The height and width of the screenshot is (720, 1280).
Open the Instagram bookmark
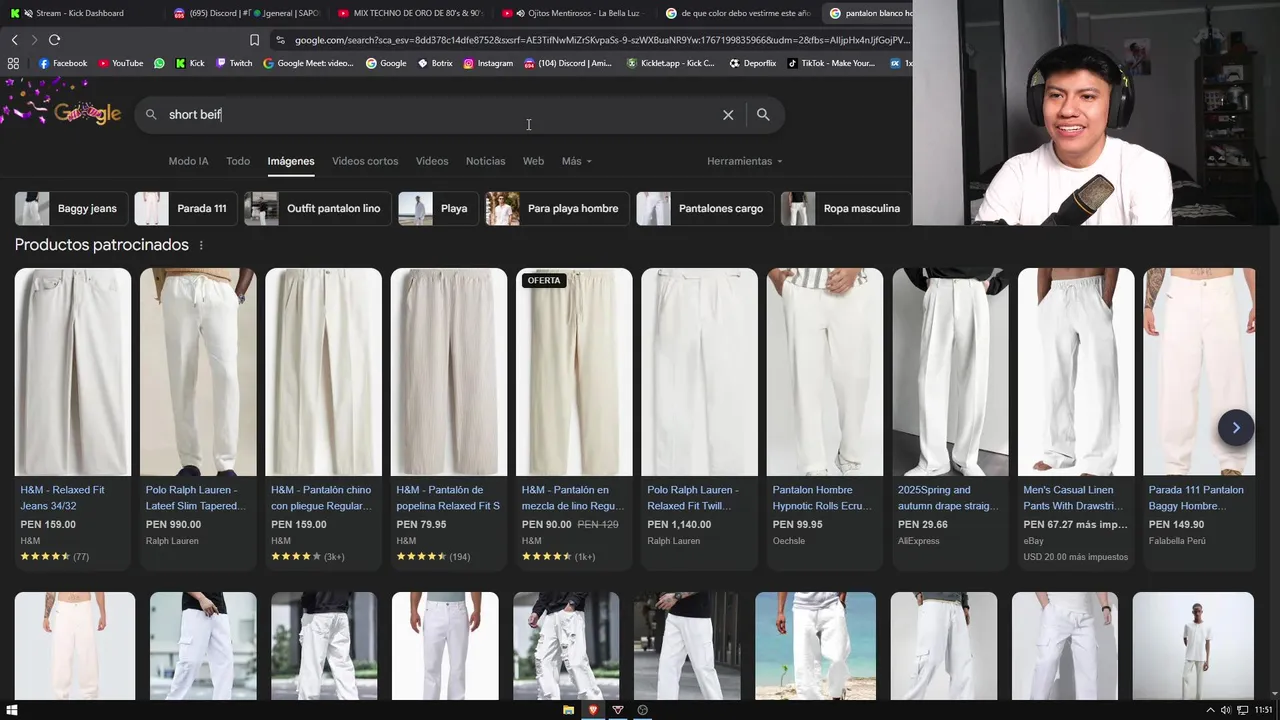pos(488,63)
